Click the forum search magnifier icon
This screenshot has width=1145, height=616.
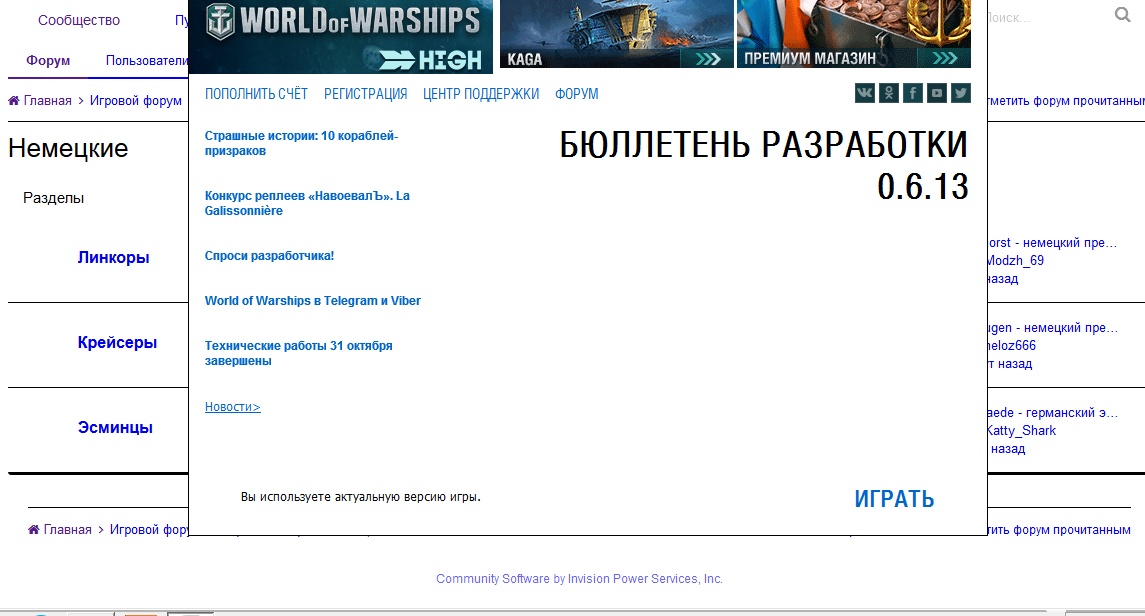coord(1122,15)
